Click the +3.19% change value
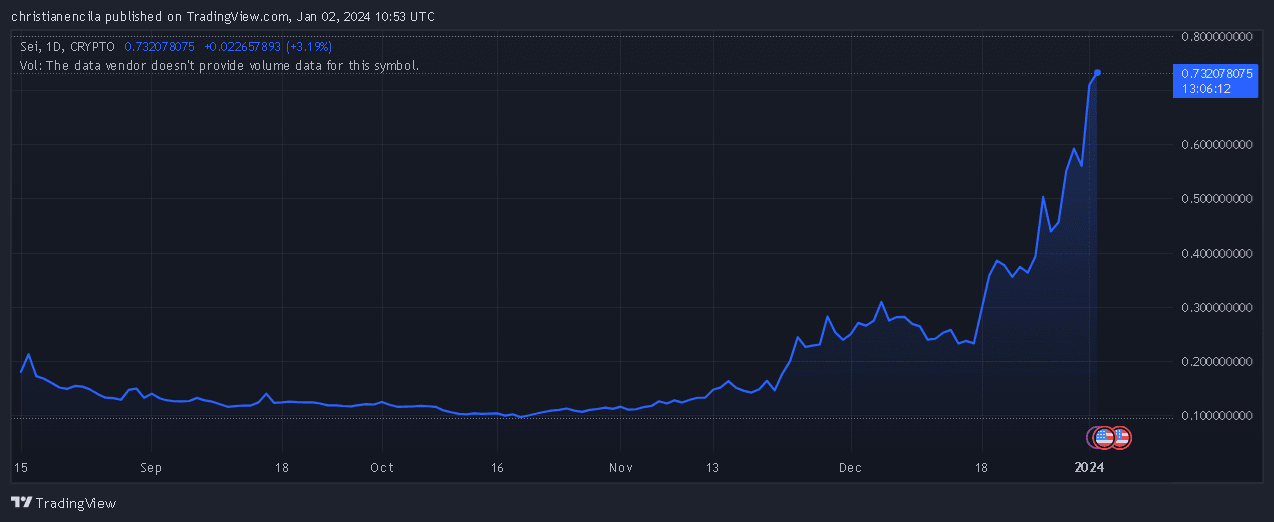This screenshot has height=522, width=1274. (308, 47)
